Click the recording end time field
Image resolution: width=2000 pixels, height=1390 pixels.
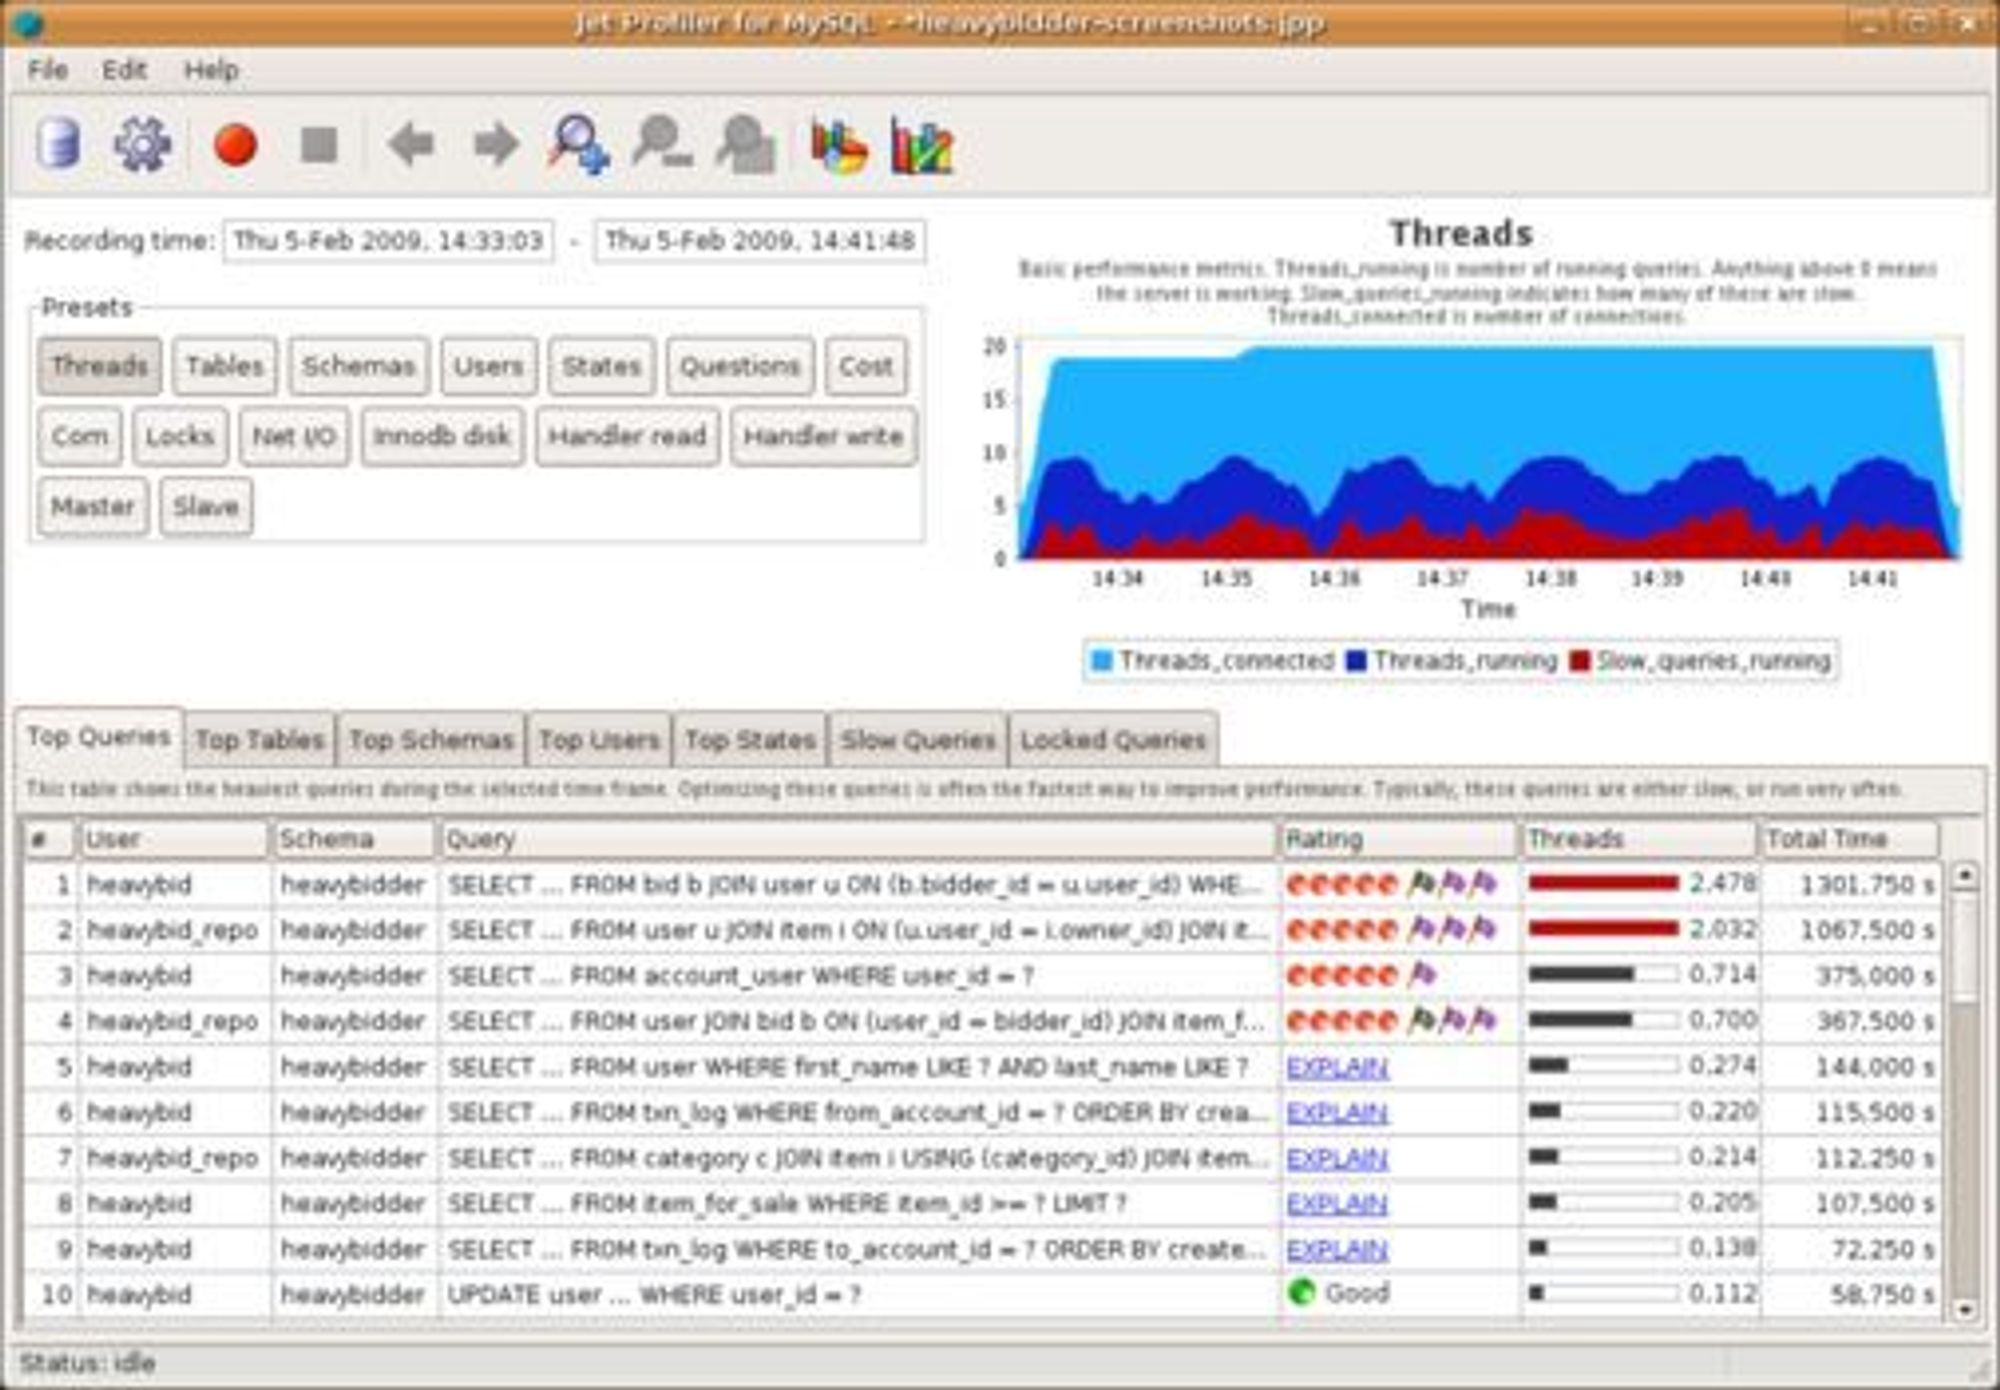(760, 241)
